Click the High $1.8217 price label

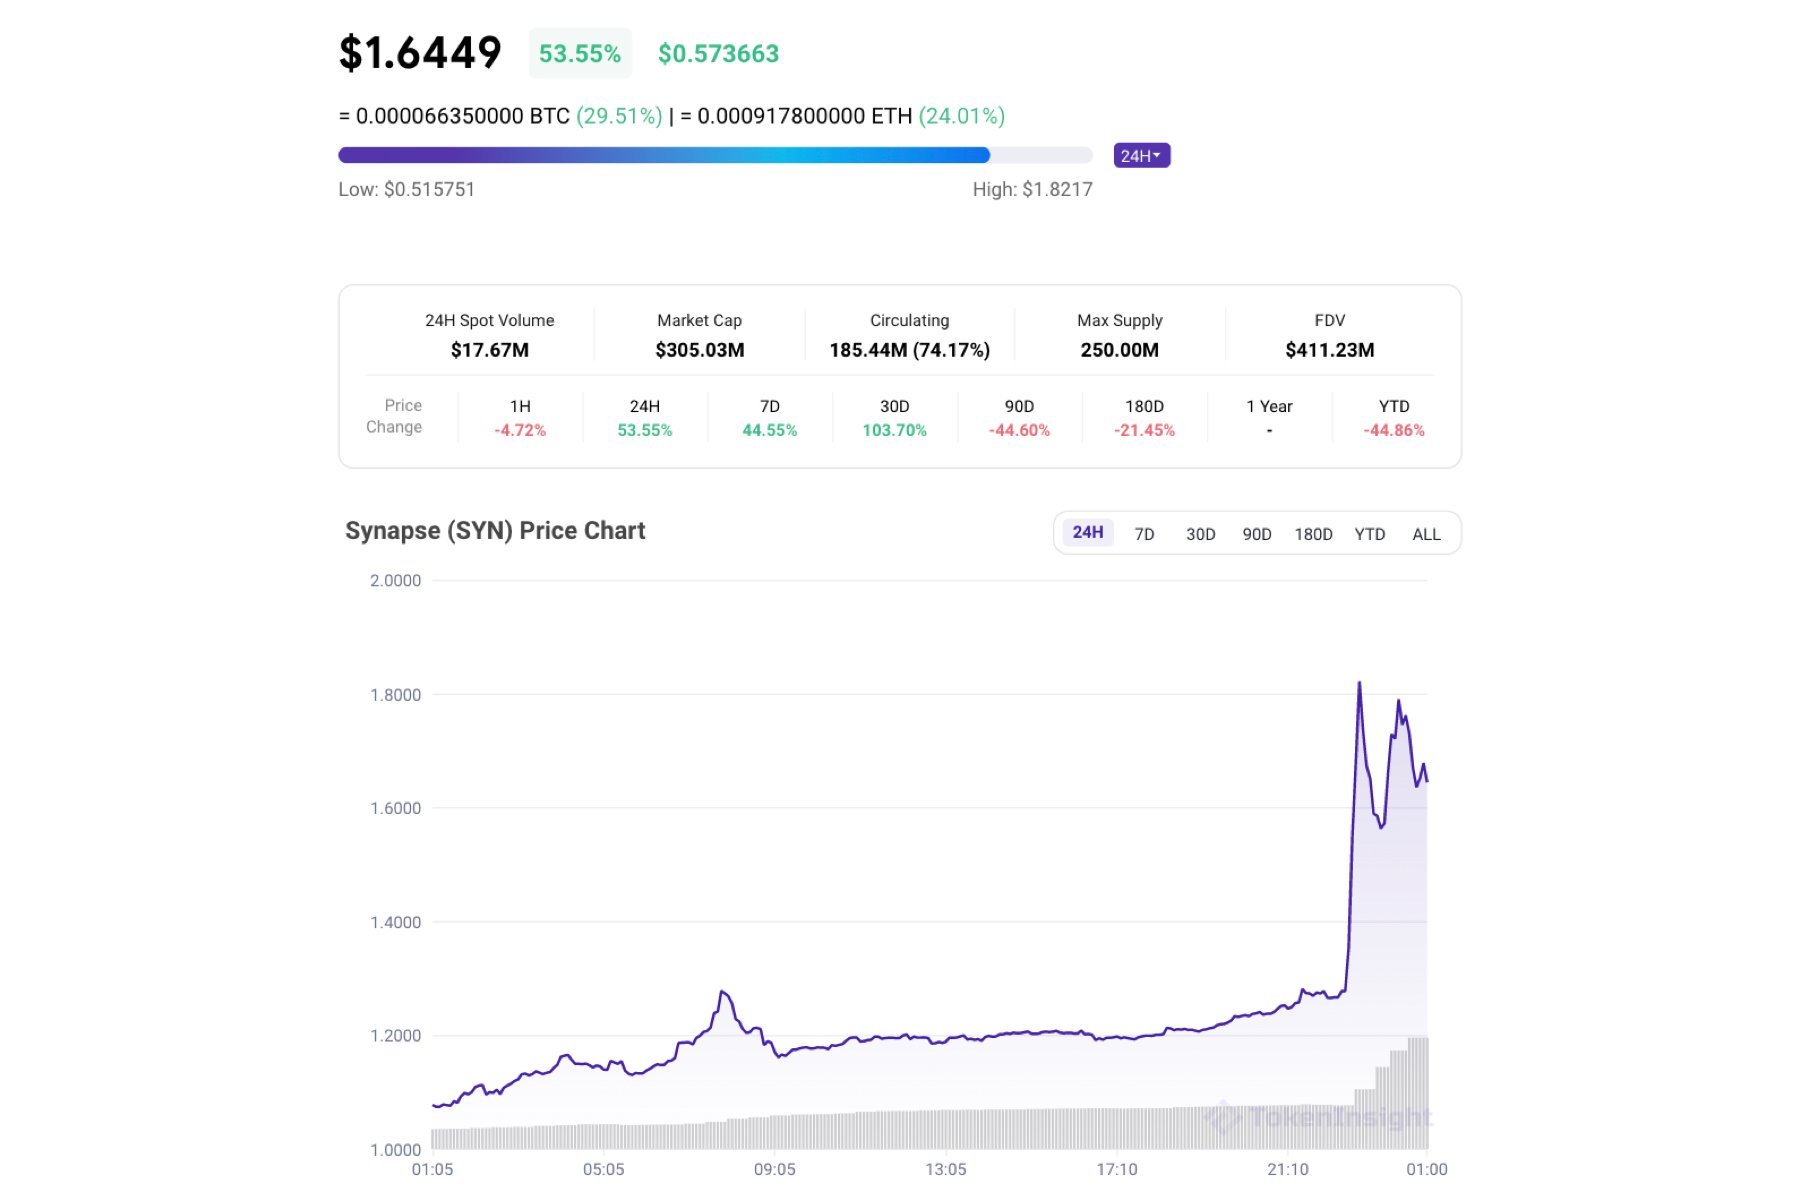tap(1032, 189)
